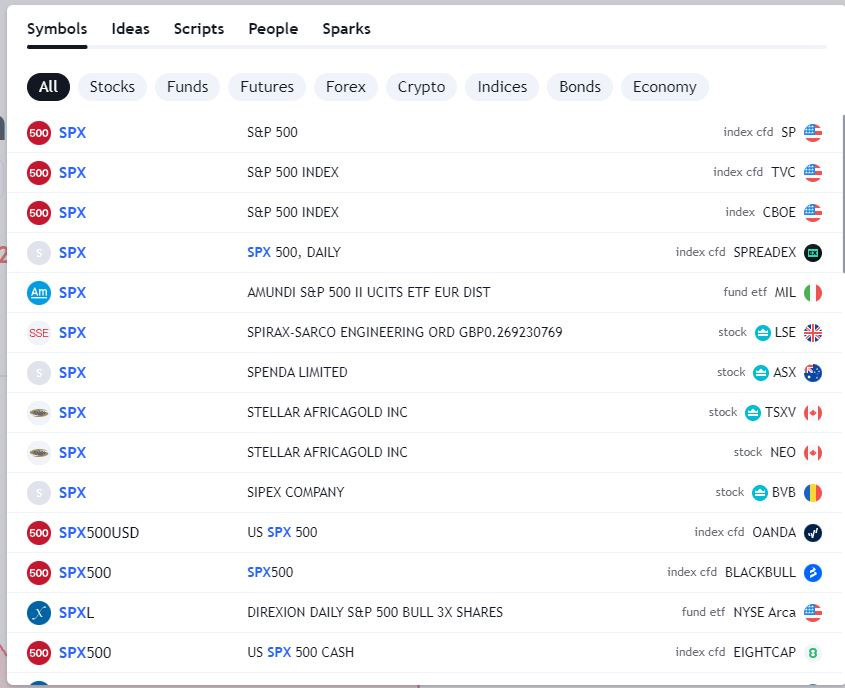Select the Symbols tab
This screenshot has width=845, height=688.
[57, 29]
